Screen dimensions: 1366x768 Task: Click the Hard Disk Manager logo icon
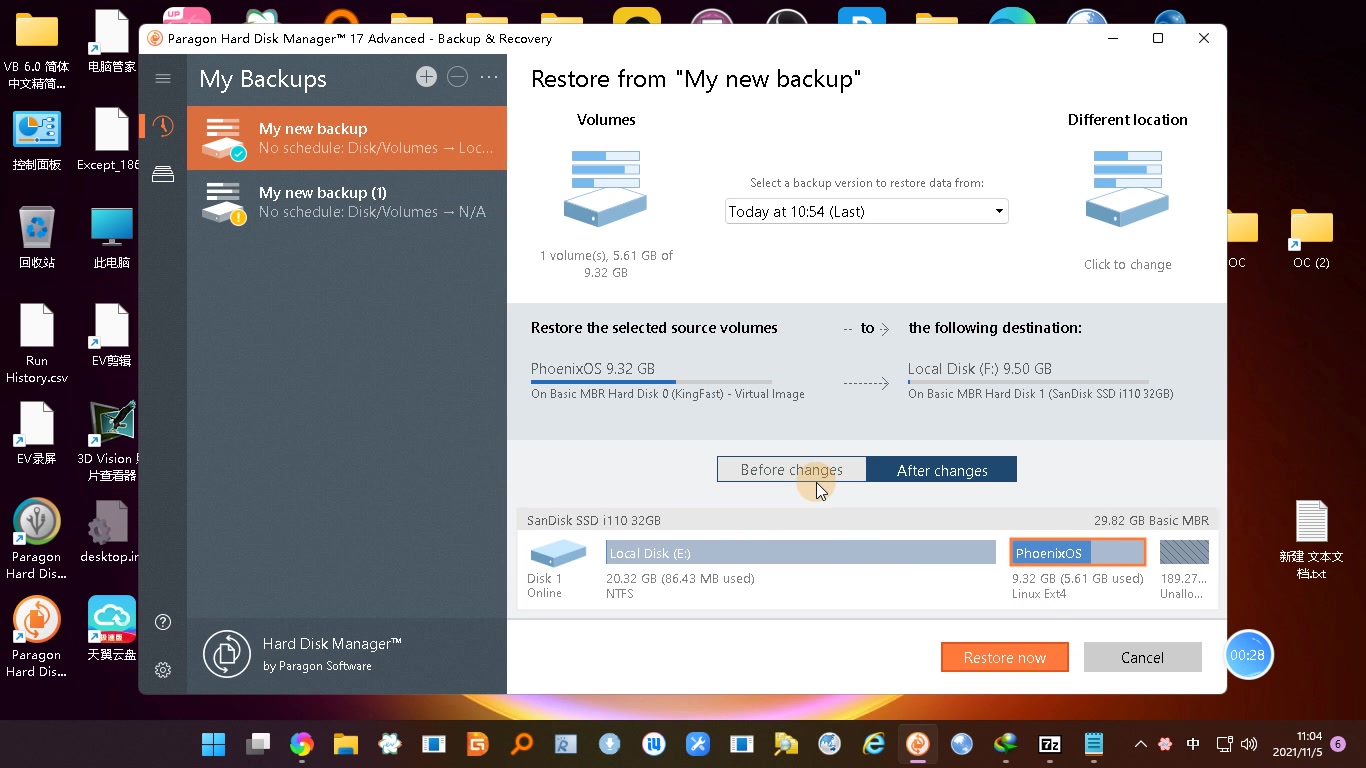pyautogui.click(x=227, y=654)
